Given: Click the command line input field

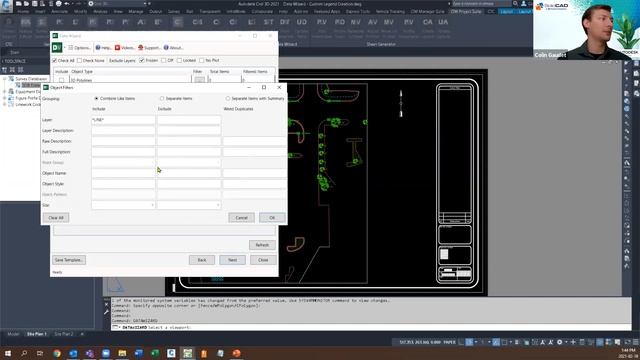Looking at the screenshot, I should (371, 327).
